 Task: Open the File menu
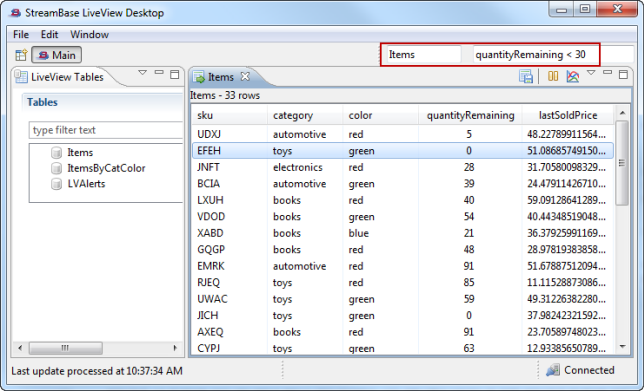21,34
